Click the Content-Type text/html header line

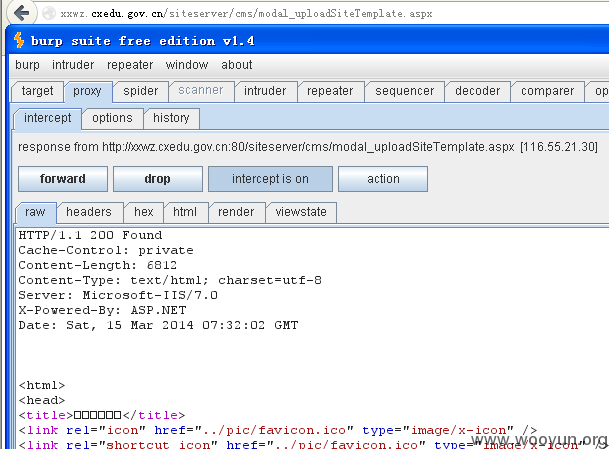170,280
